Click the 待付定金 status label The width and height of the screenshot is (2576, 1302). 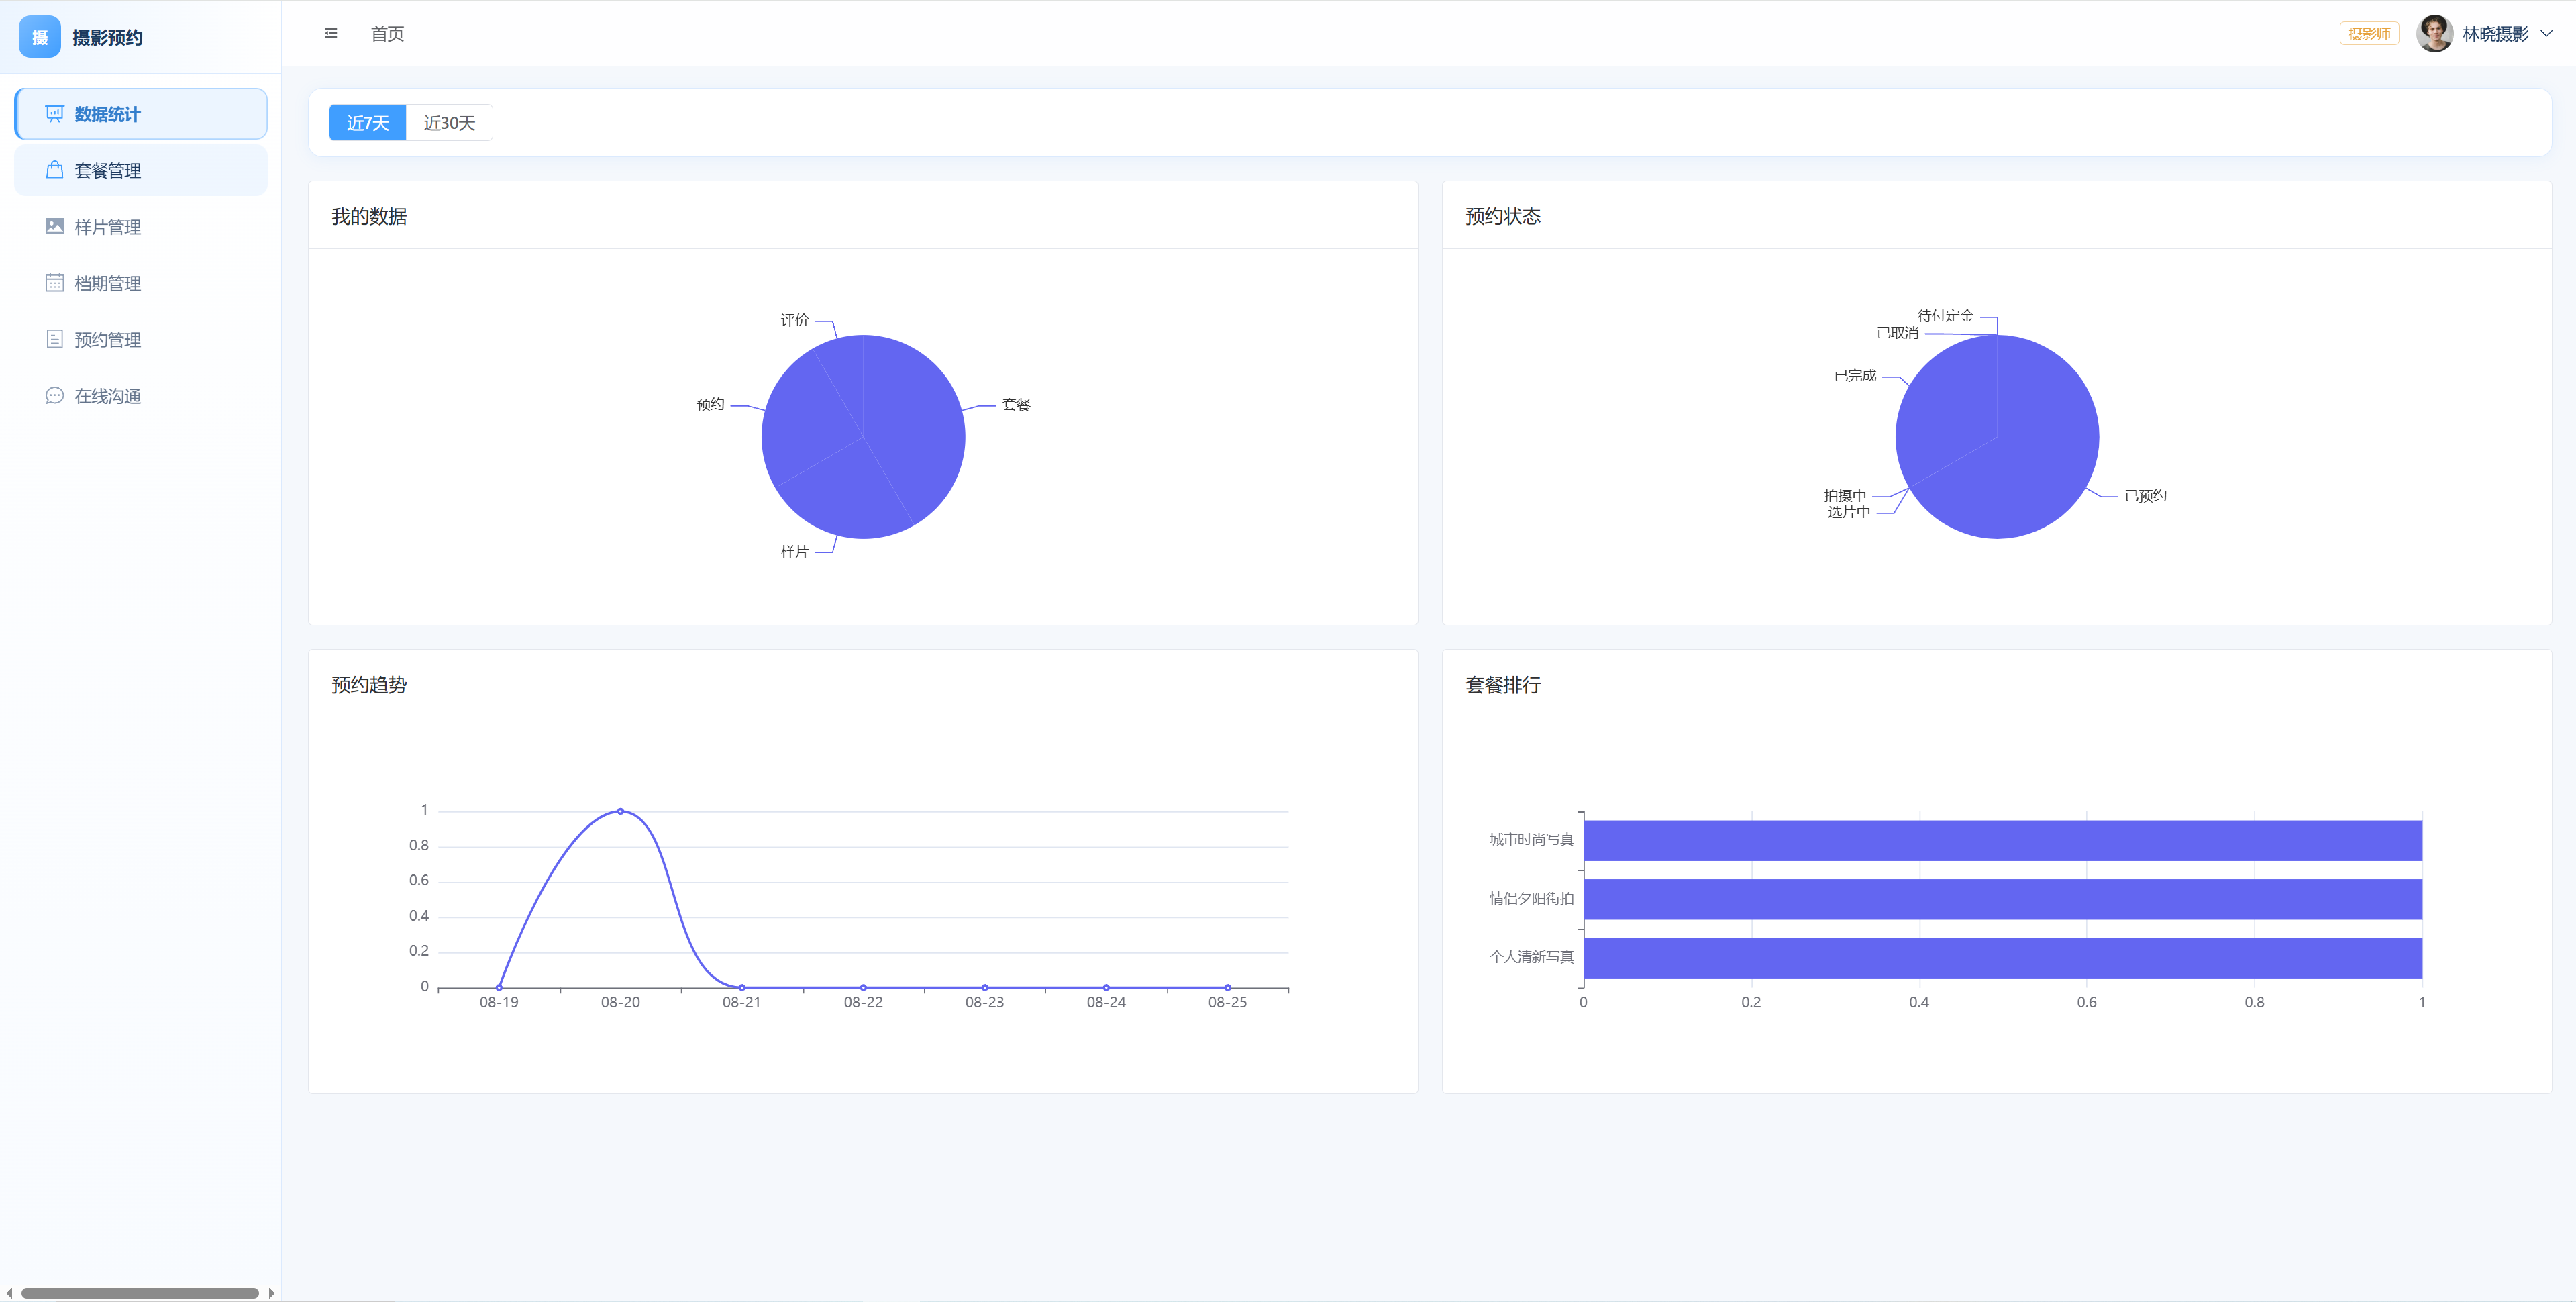coord(1945,316)
